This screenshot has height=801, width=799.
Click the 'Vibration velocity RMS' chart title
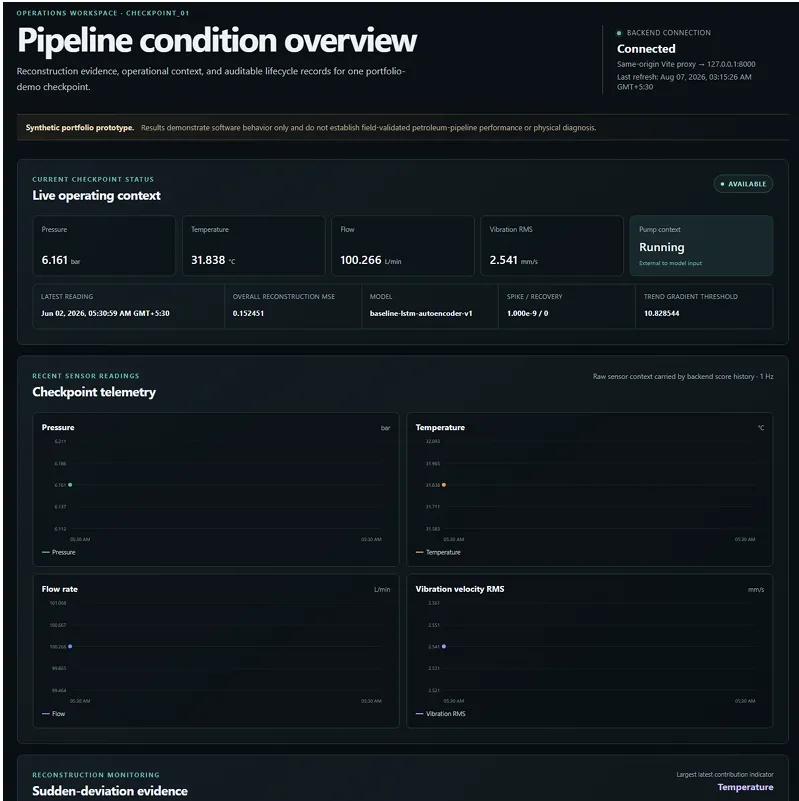click(460, 589)
